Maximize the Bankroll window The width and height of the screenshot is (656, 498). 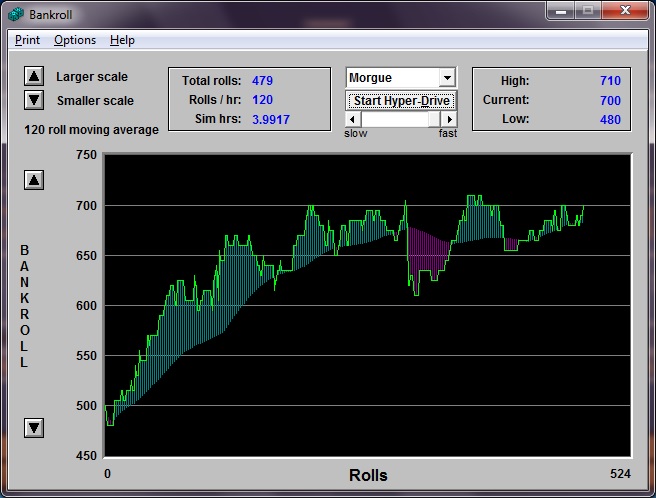pos(587,11)
